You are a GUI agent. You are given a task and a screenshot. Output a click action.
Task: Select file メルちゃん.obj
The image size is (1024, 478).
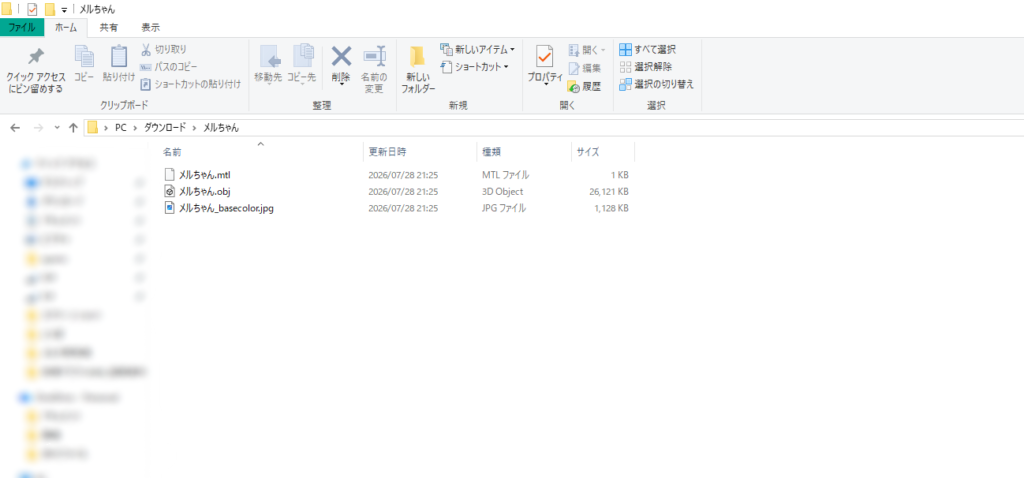point(205,191)
